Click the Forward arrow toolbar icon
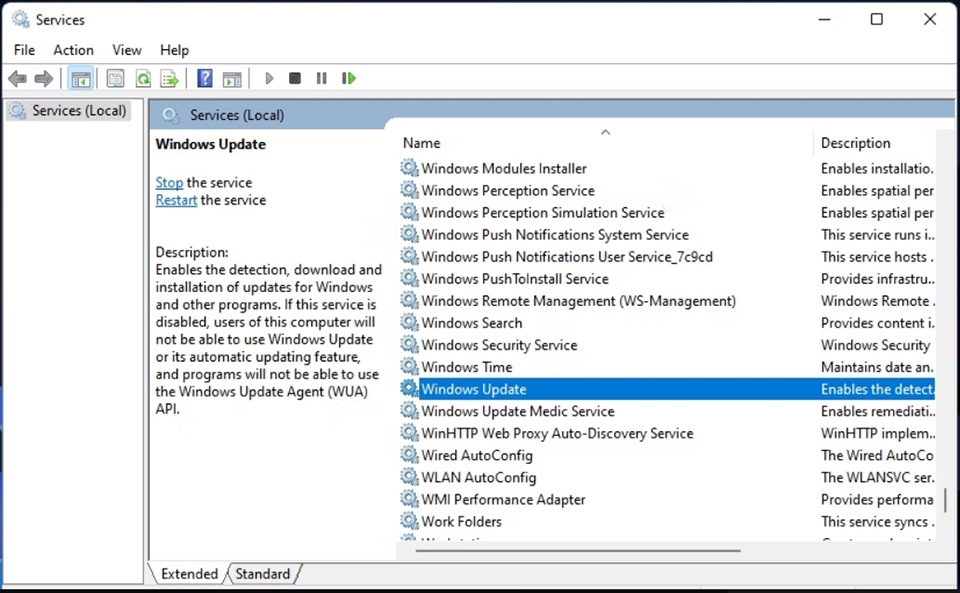 tap(44, 78)
